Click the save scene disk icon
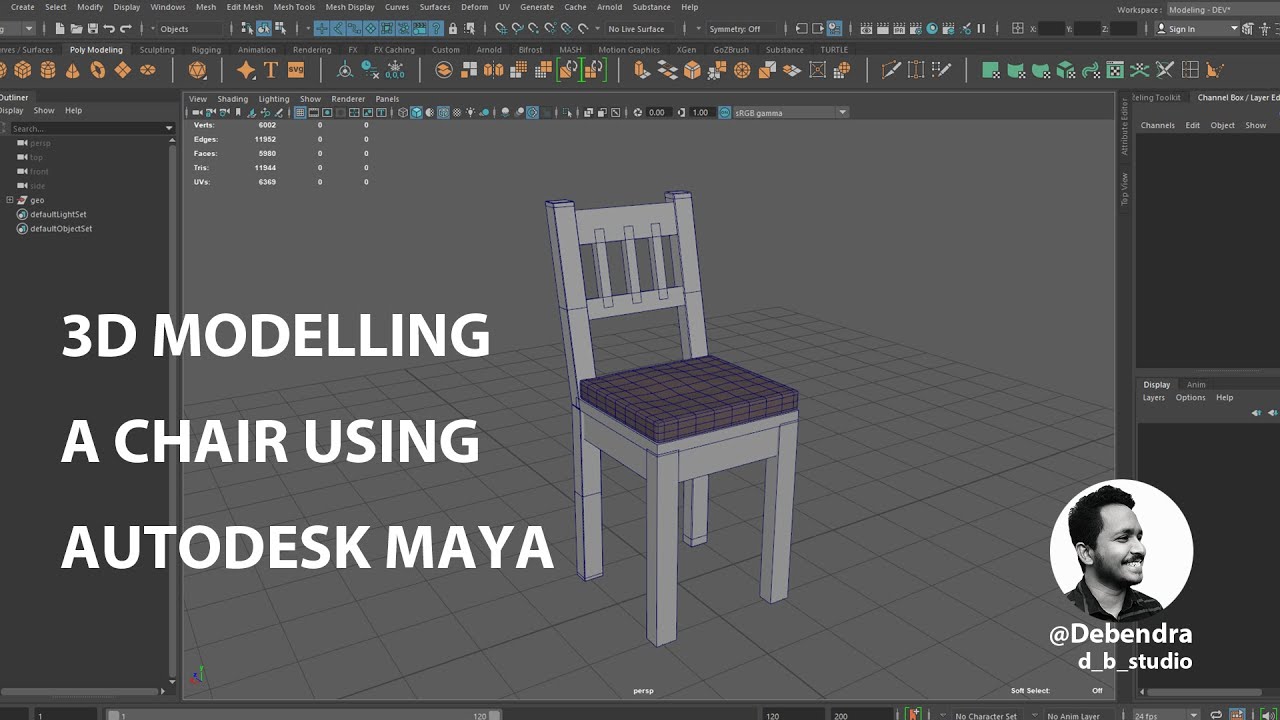Image resolution: width=1280 pixels, height=720 pixels. coord(93,29)
